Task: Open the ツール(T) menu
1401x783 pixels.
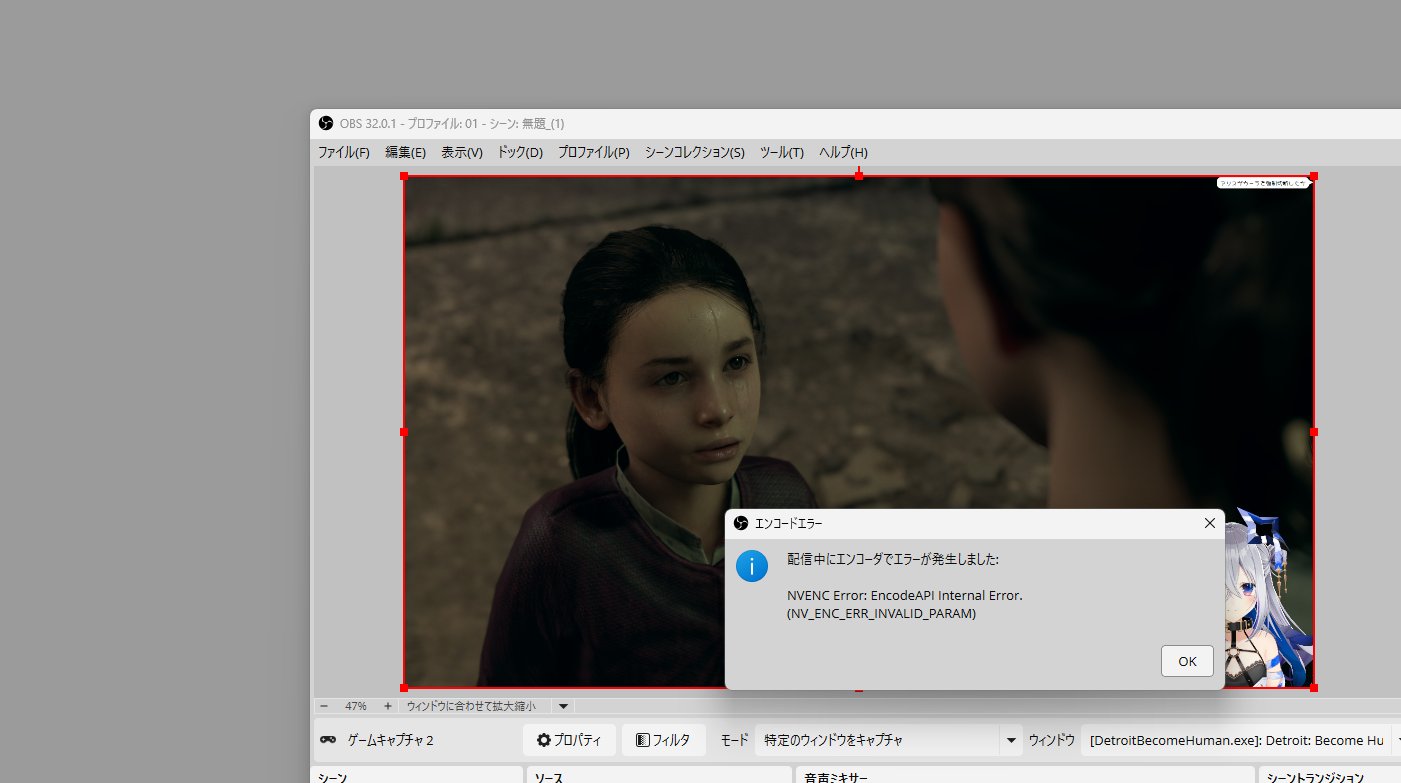Action: (781, 152)
